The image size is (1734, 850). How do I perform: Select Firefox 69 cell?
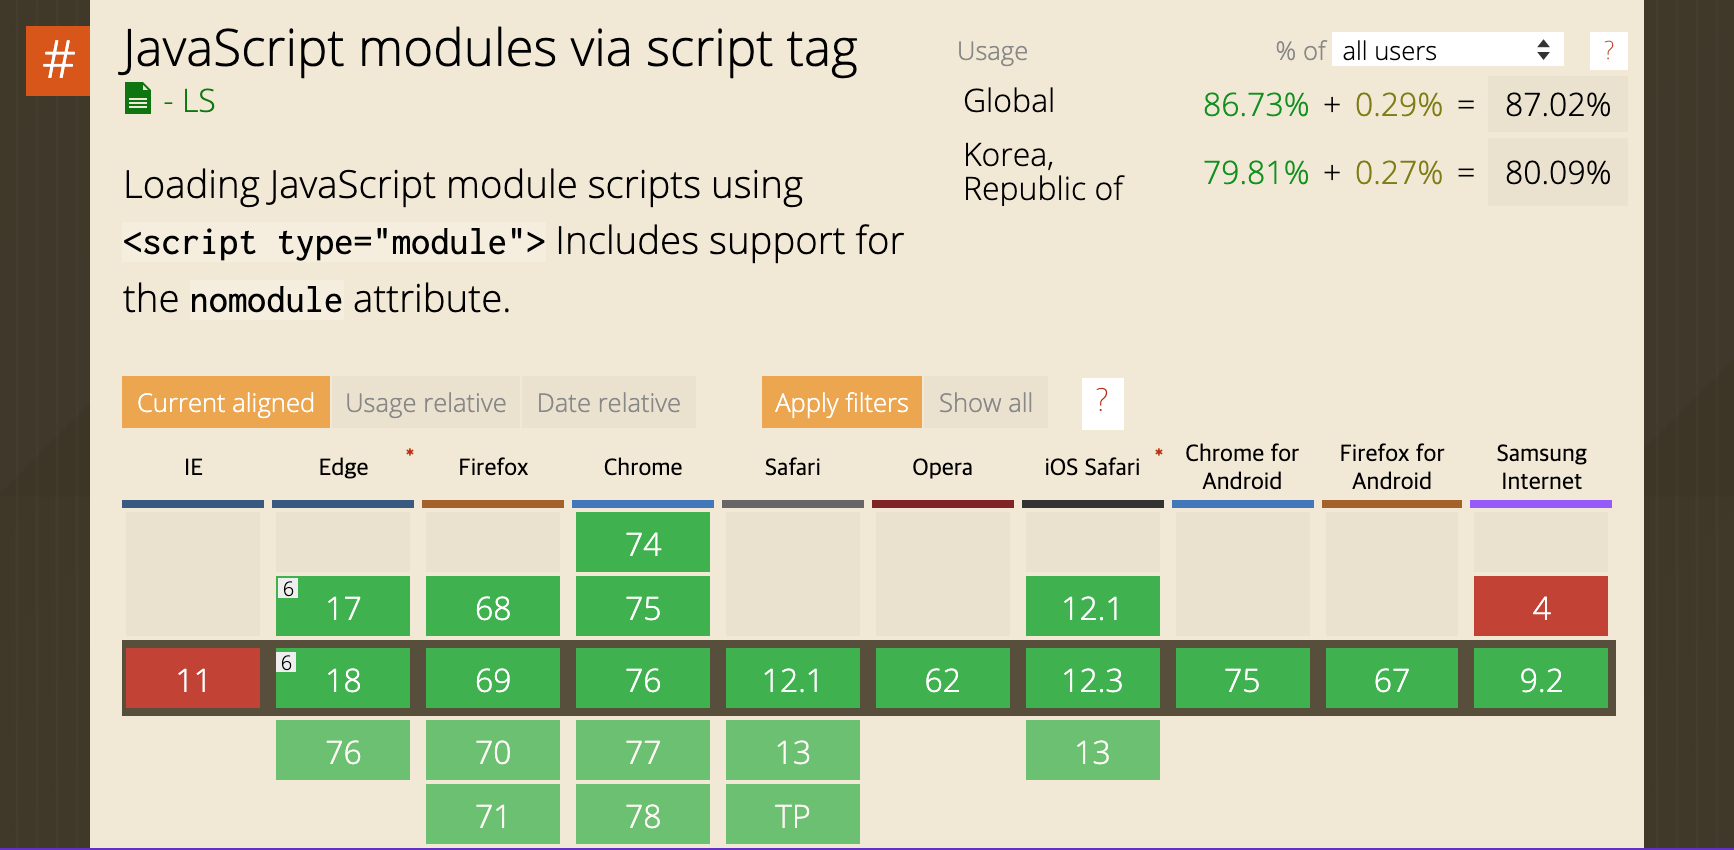(493, 679)
